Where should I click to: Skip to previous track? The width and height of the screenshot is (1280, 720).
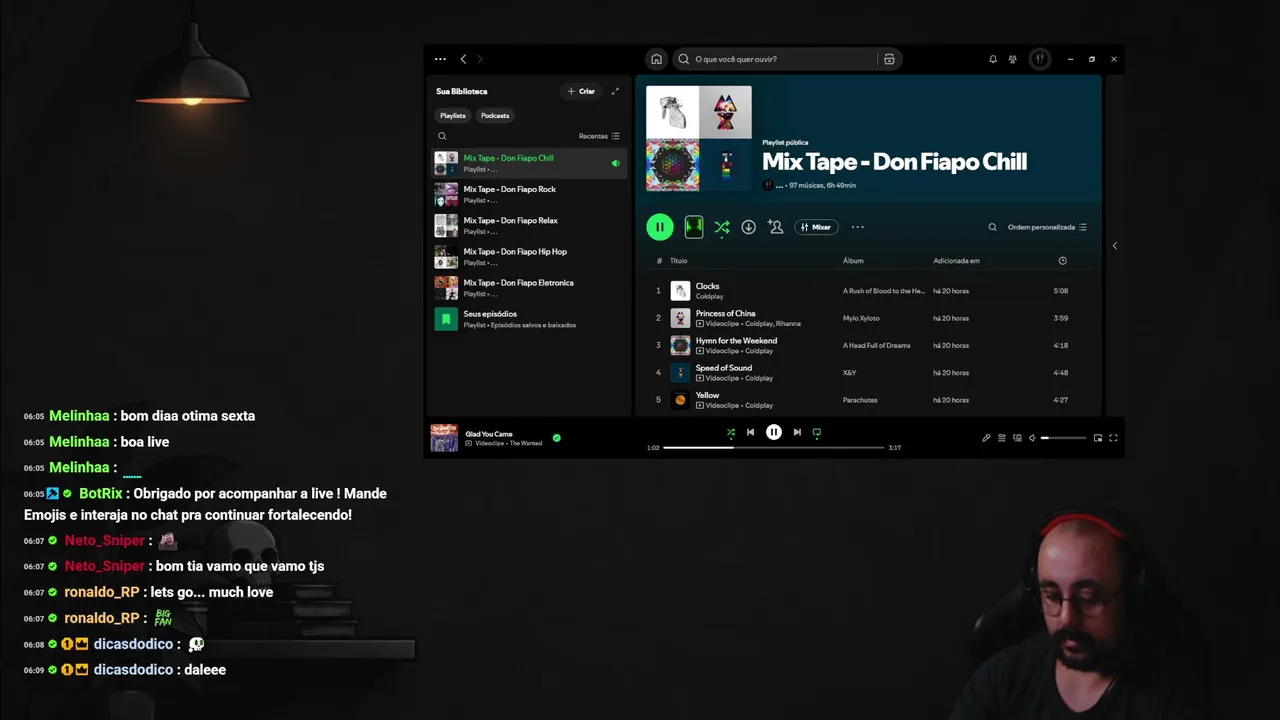tap(750, 432)
